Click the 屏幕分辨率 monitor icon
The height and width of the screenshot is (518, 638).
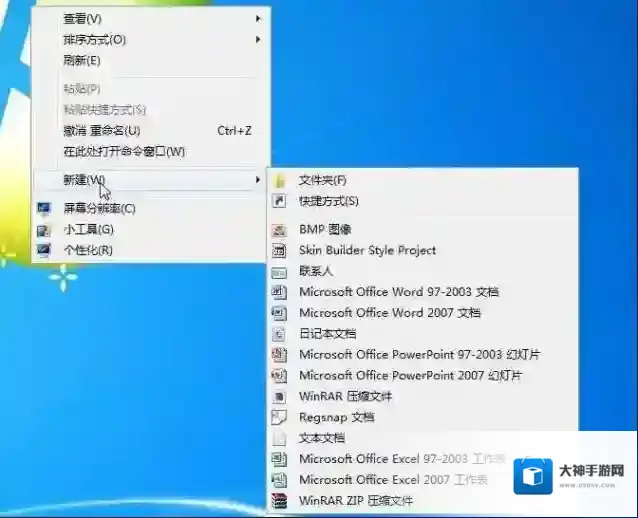(44, 209)
